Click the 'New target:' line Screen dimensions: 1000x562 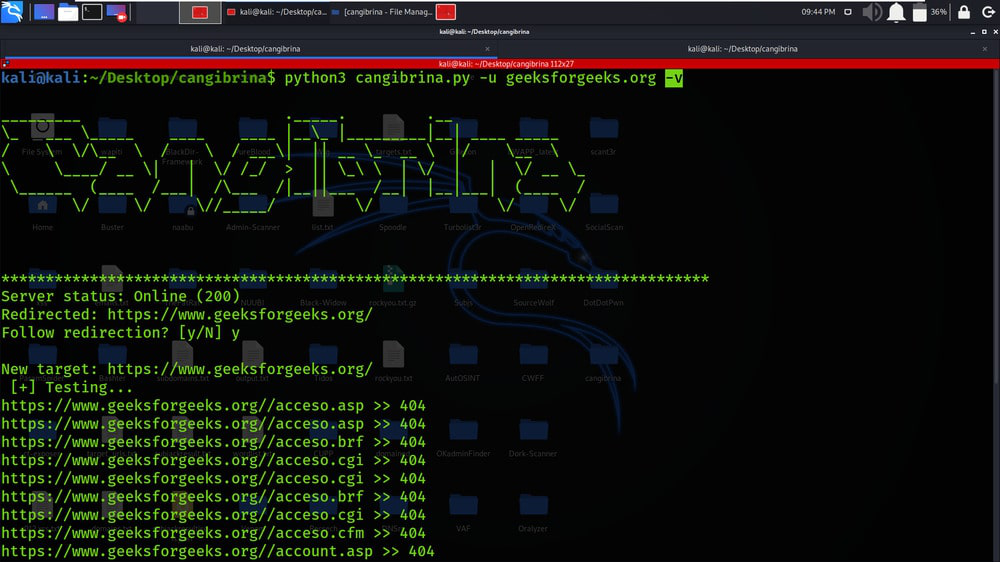coord(187,369)
